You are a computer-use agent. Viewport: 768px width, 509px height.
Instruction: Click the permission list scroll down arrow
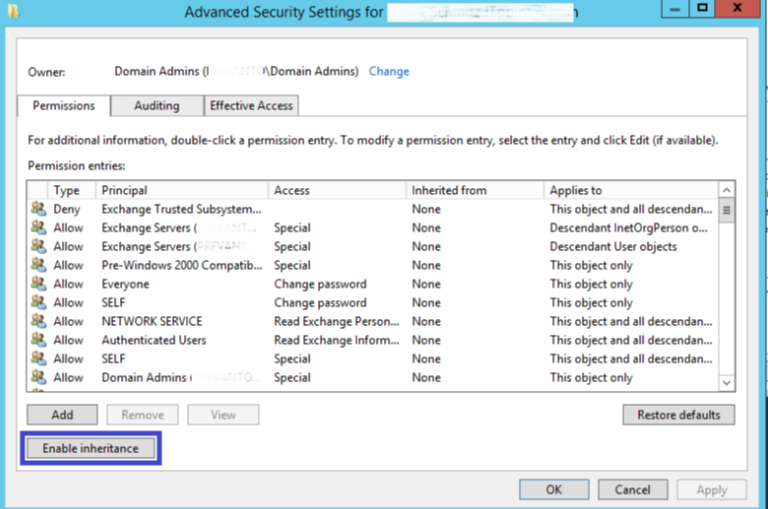pos(727,383)
